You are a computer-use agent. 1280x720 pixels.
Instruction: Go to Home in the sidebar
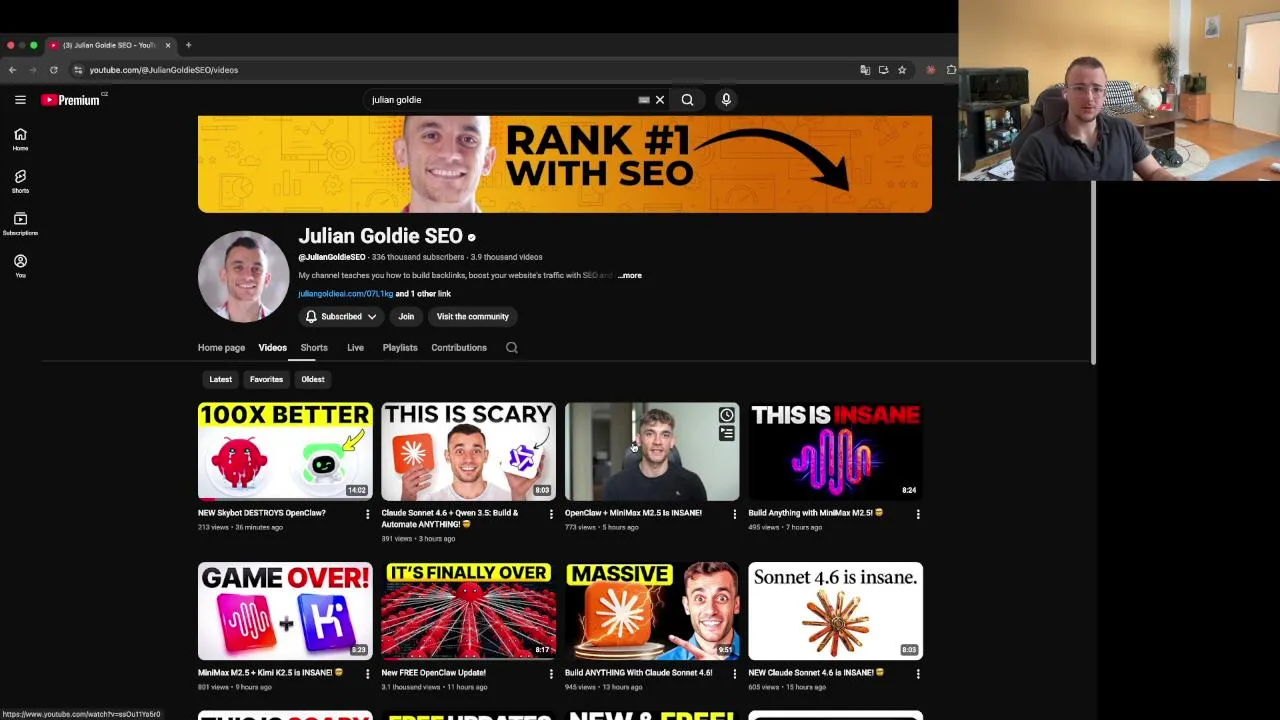(x=20, y=139)
